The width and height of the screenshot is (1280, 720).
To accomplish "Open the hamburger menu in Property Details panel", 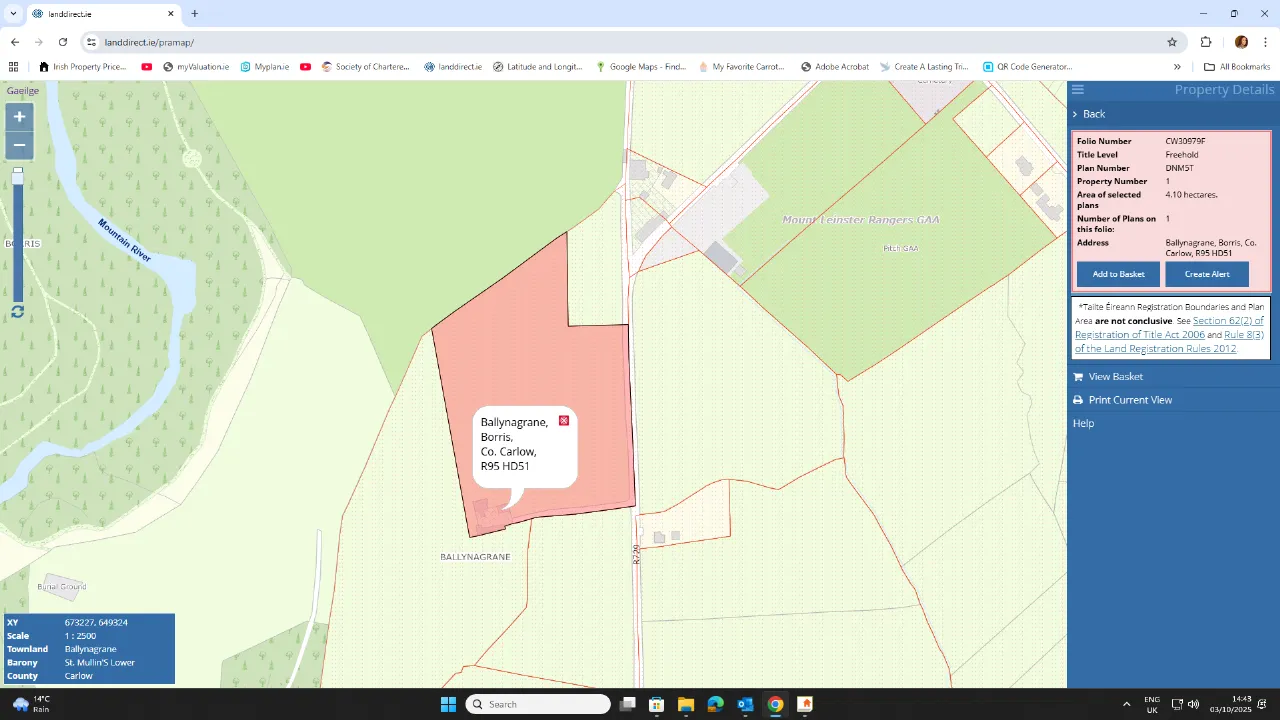I will pos(1077,89).
